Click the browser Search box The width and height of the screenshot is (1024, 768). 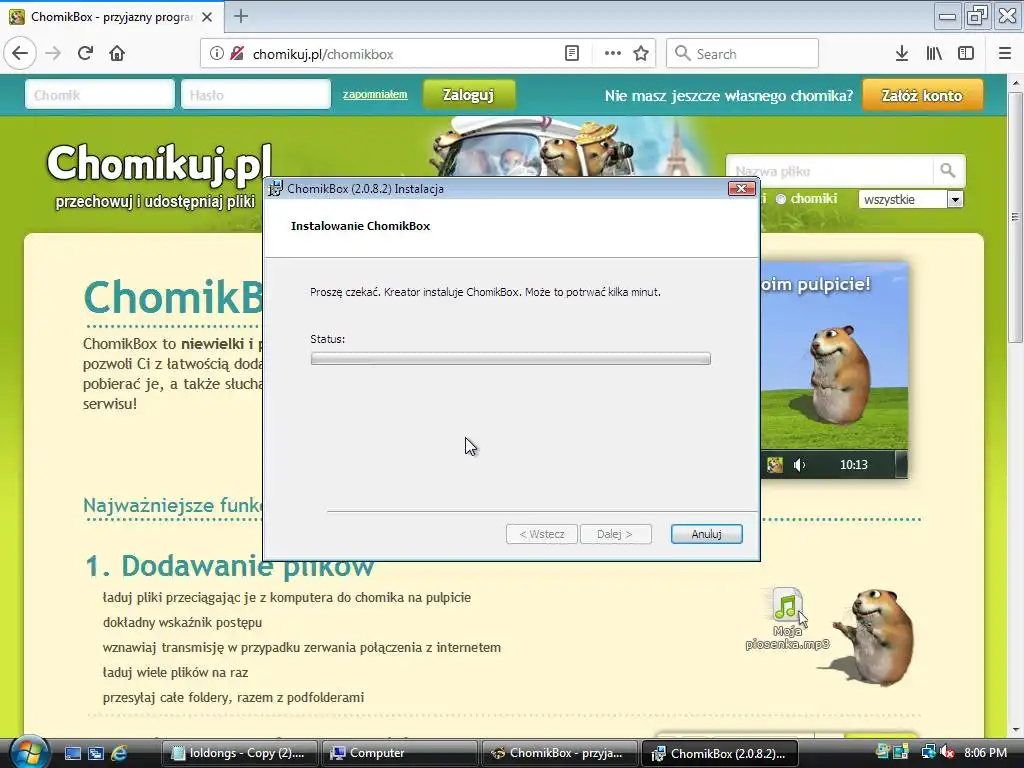pyautogui.click(x=743, y=54)
